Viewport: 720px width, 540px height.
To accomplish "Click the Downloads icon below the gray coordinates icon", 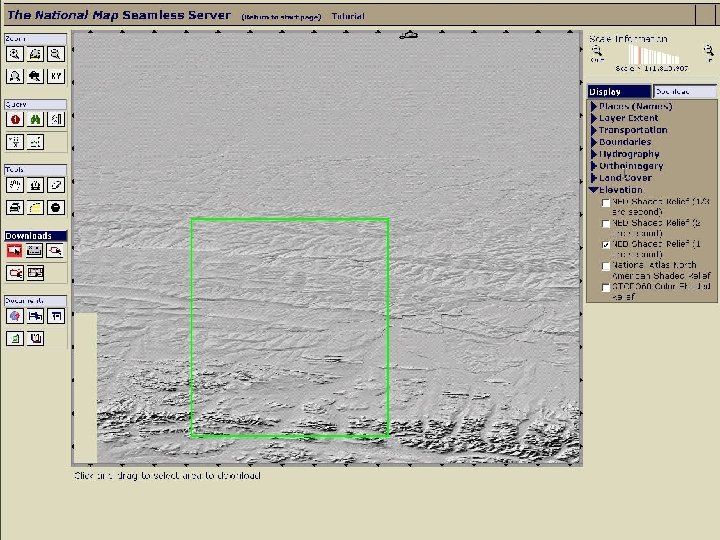I will (35, 273).
